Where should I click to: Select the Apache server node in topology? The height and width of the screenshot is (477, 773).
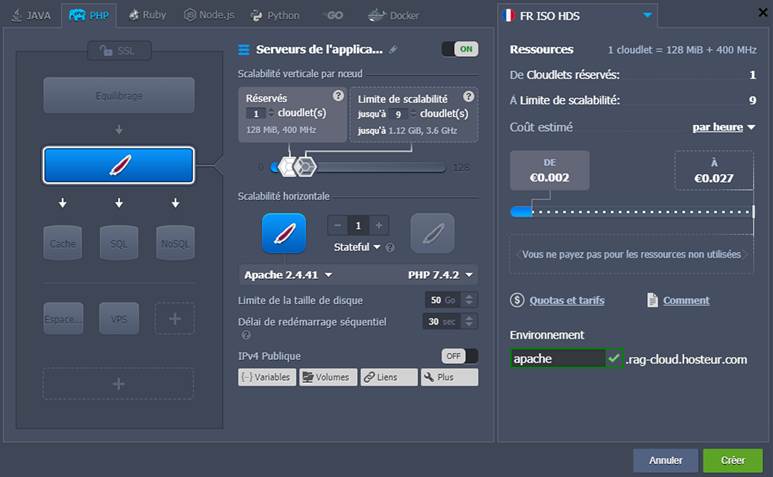(x=118, y=165)
